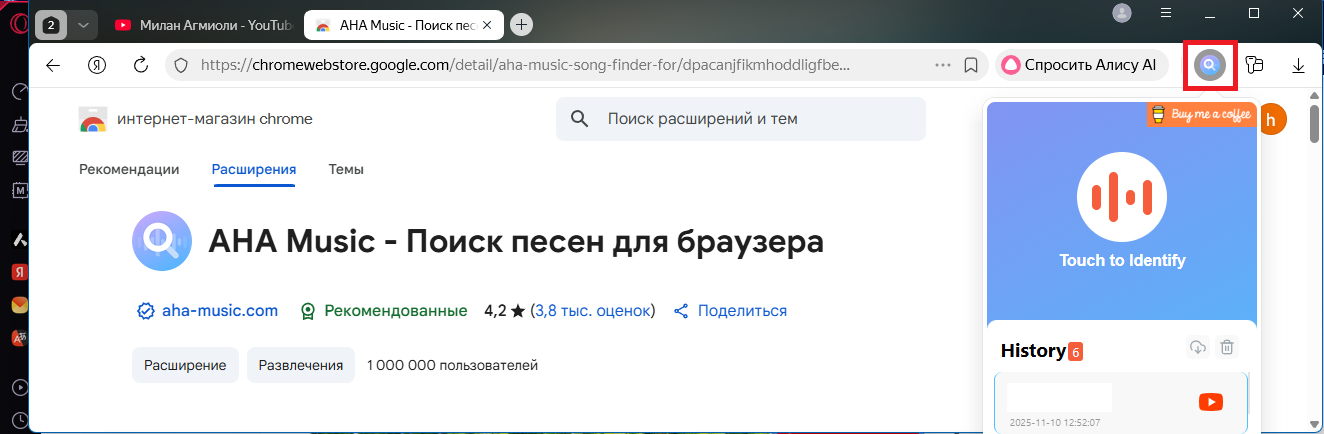Open the browser hamburger menu
Viewport: 1324px width, 434px height.
coord(1166,13)
